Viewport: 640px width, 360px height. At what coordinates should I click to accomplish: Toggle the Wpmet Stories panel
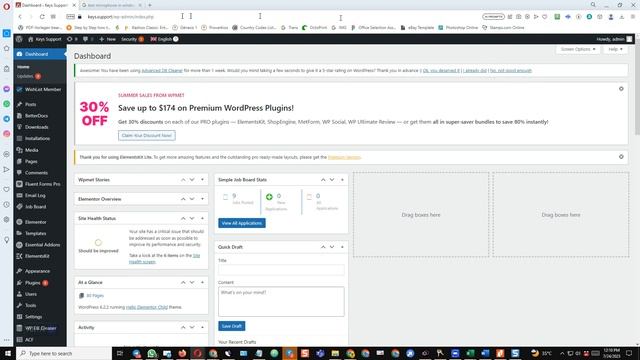point(202,180)
